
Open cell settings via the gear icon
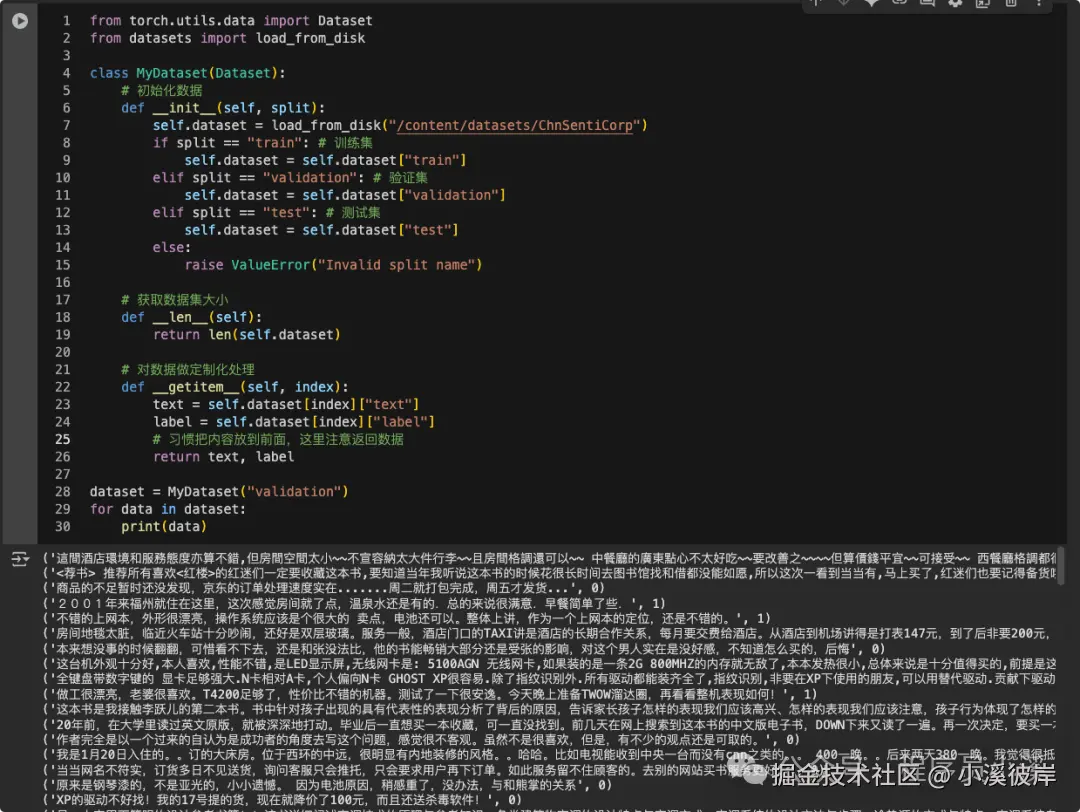[x=955, y=3]
